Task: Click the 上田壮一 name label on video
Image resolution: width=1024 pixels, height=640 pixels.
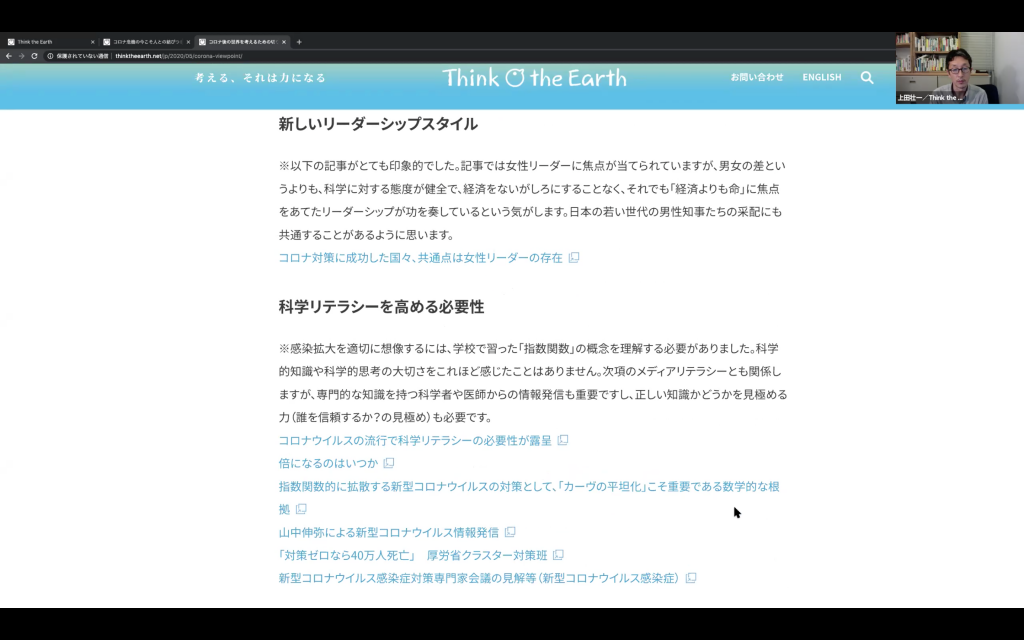Action: [930, 98]
